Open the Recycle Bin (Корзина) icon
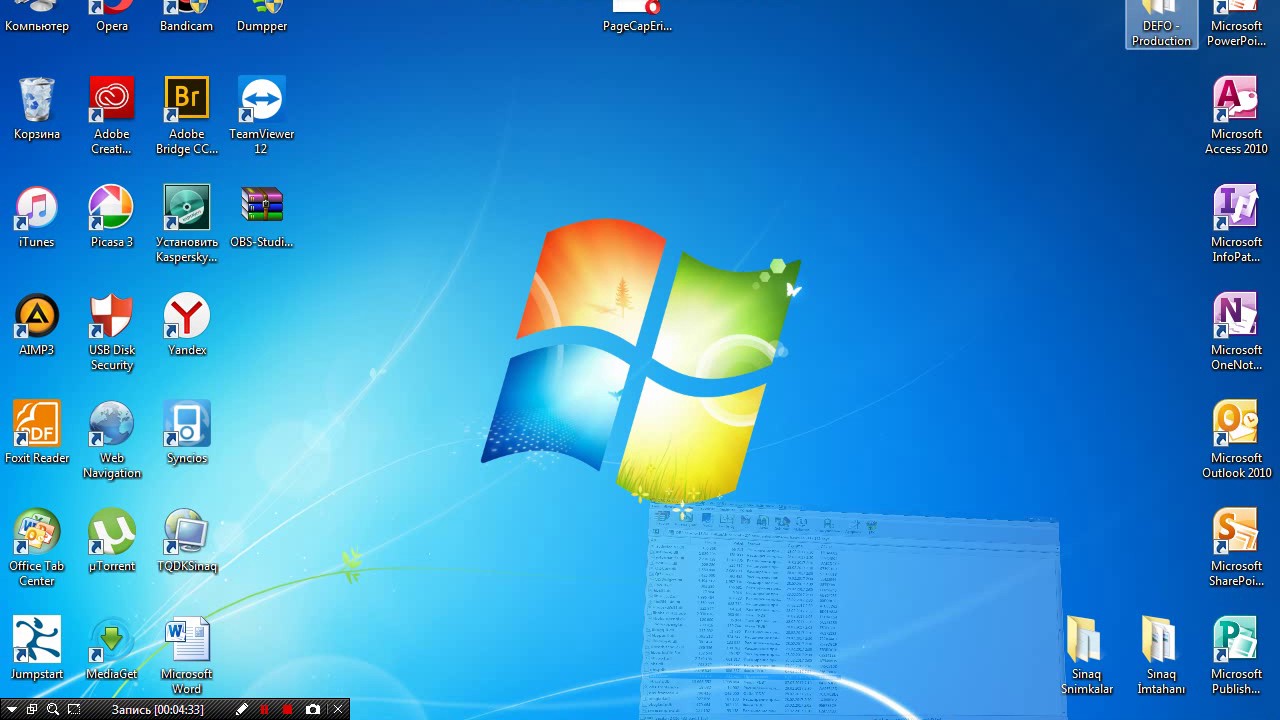The height and width of the screenshot is (720, 1280). coord(37,109)
